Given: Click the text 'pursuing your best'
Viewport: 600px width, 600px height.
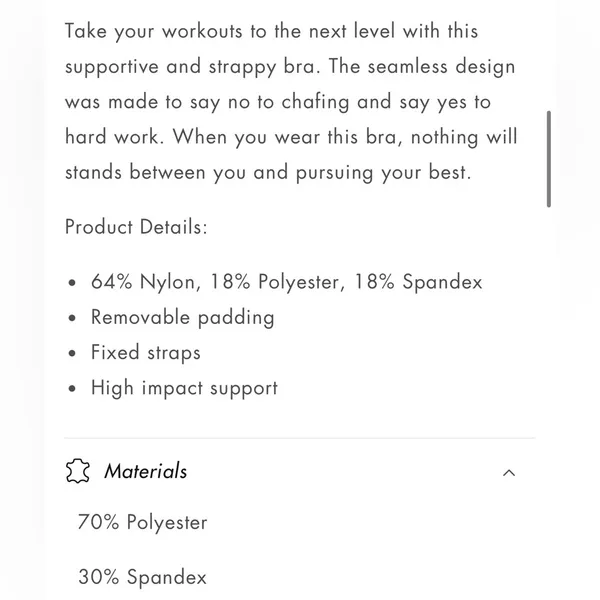Looking at the screenshot, I should [x=383, y=173].
